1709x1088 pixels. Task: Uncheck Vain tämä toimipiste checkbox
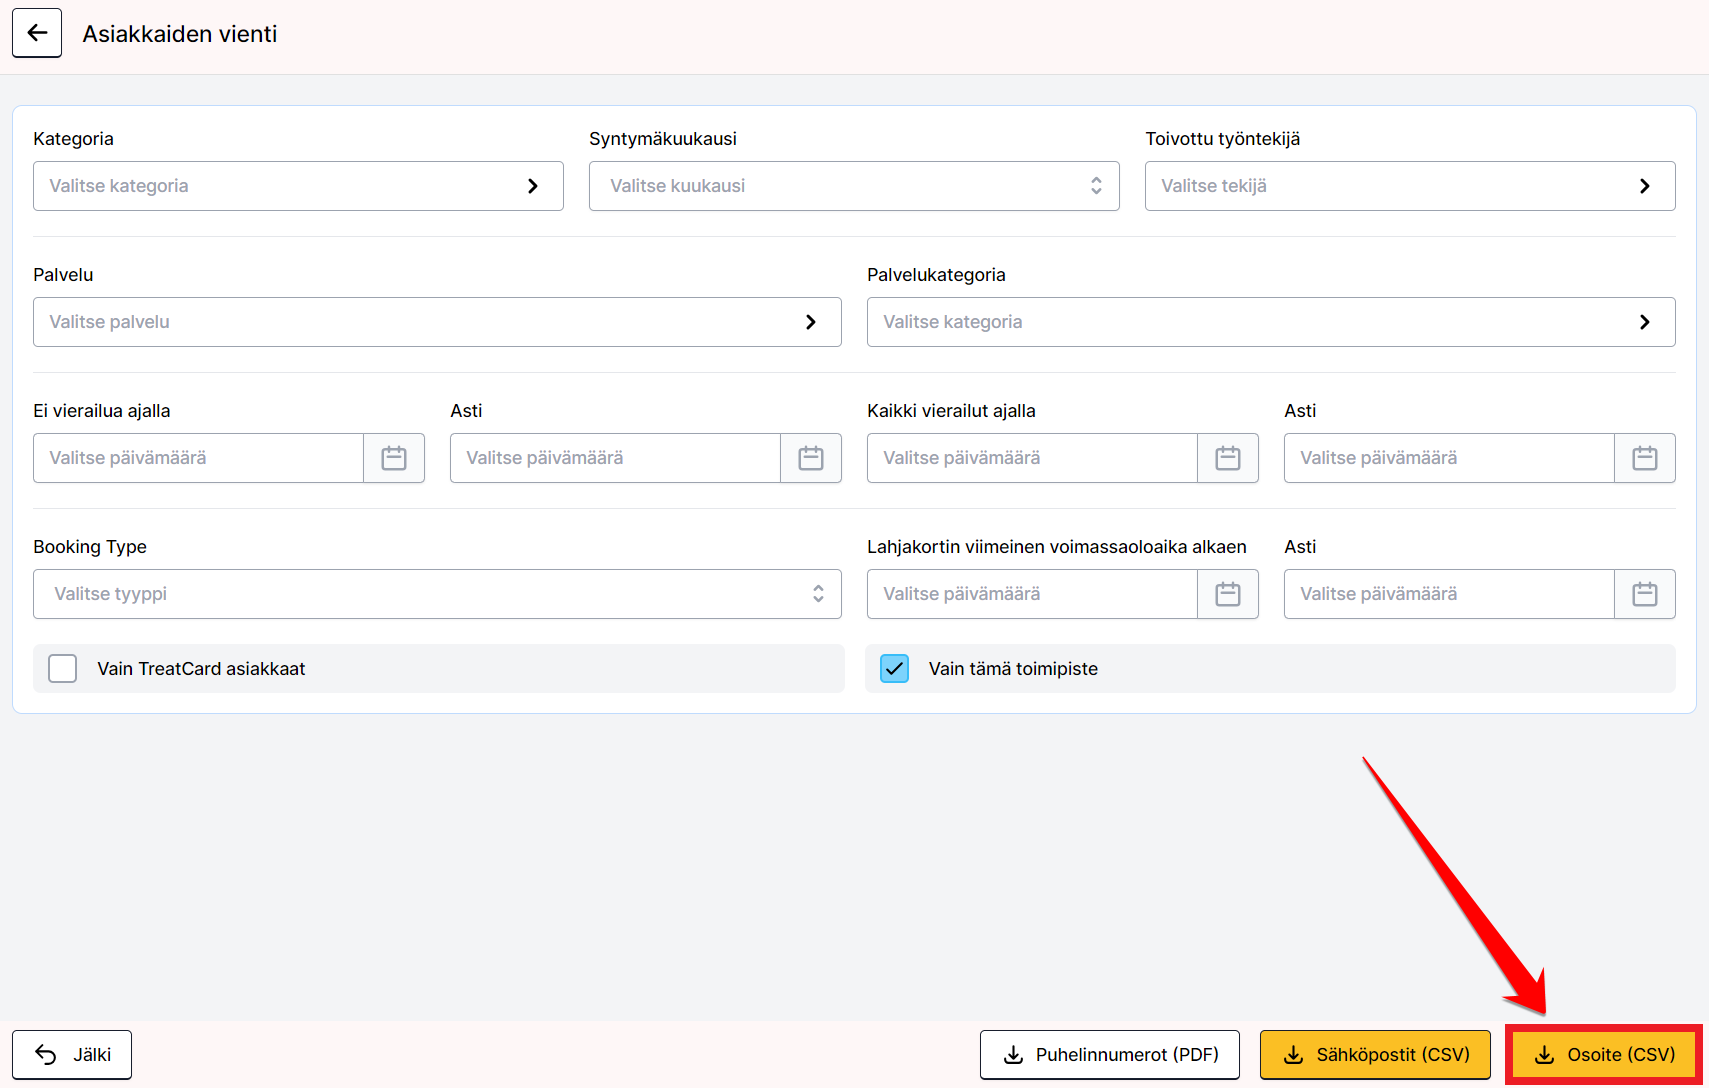tap(895, 668)
